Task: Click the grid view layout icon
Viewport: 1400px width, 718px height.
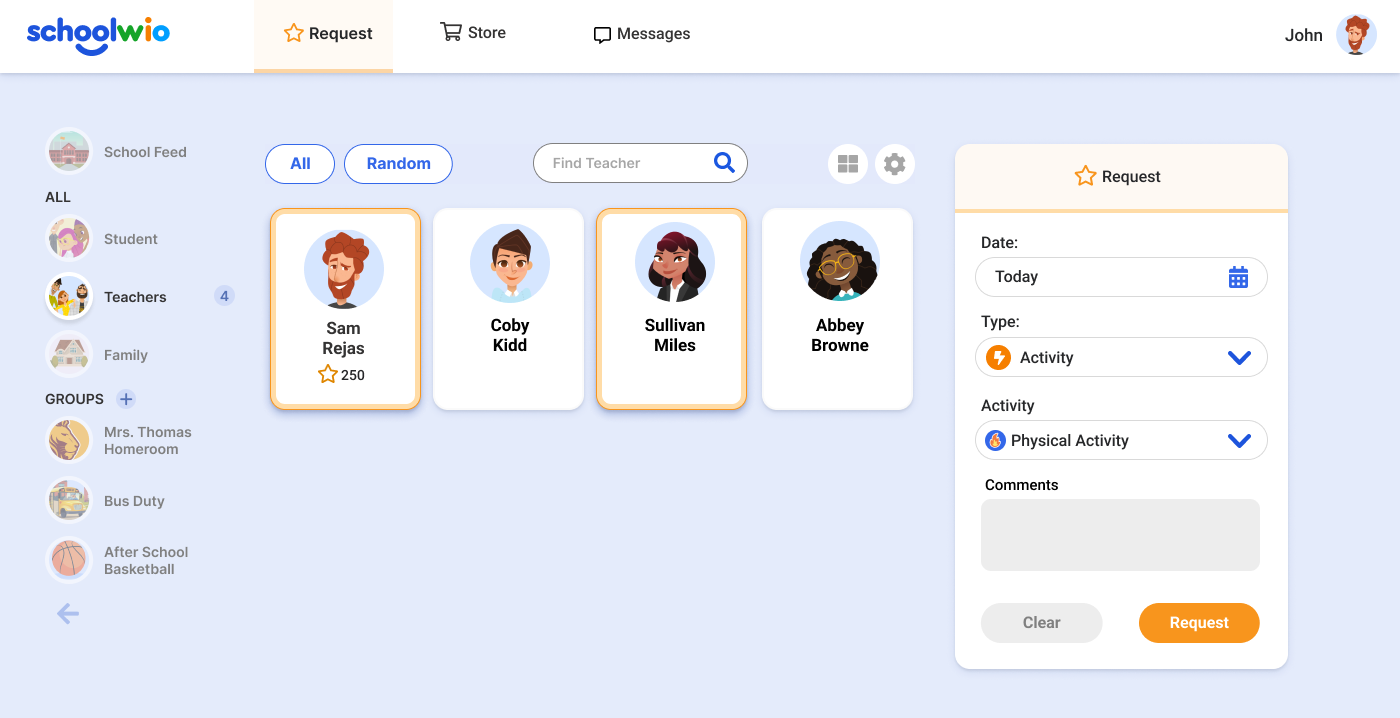Action: [848, 164]
